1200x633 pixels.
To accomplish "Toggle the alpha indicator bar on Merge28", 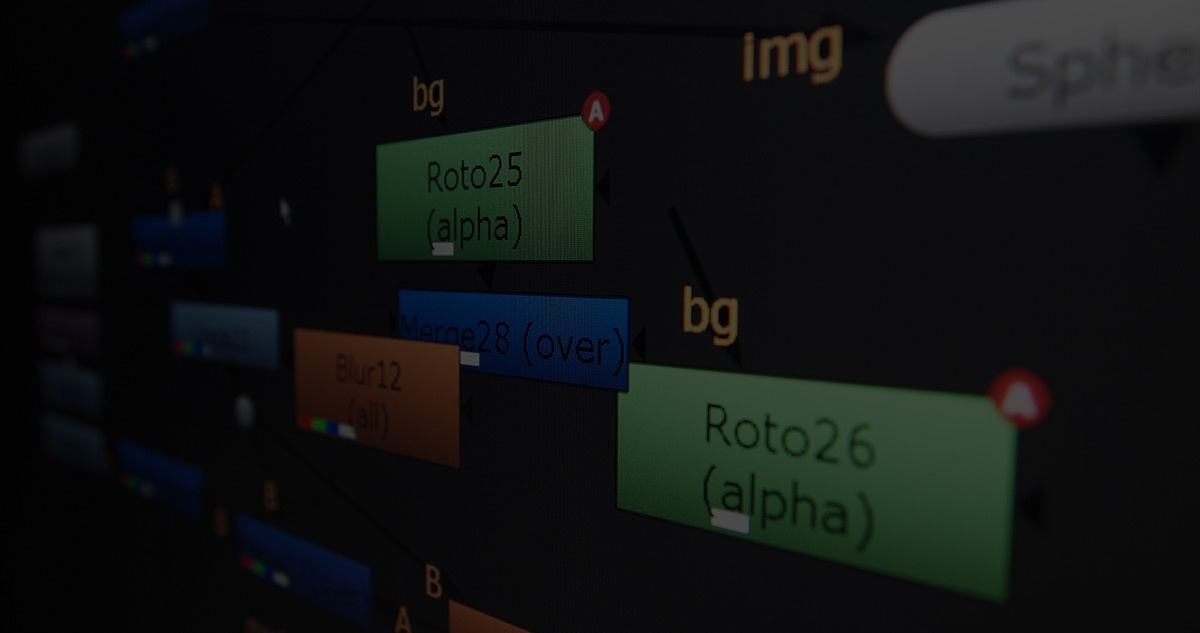I will tap(470, 358).
